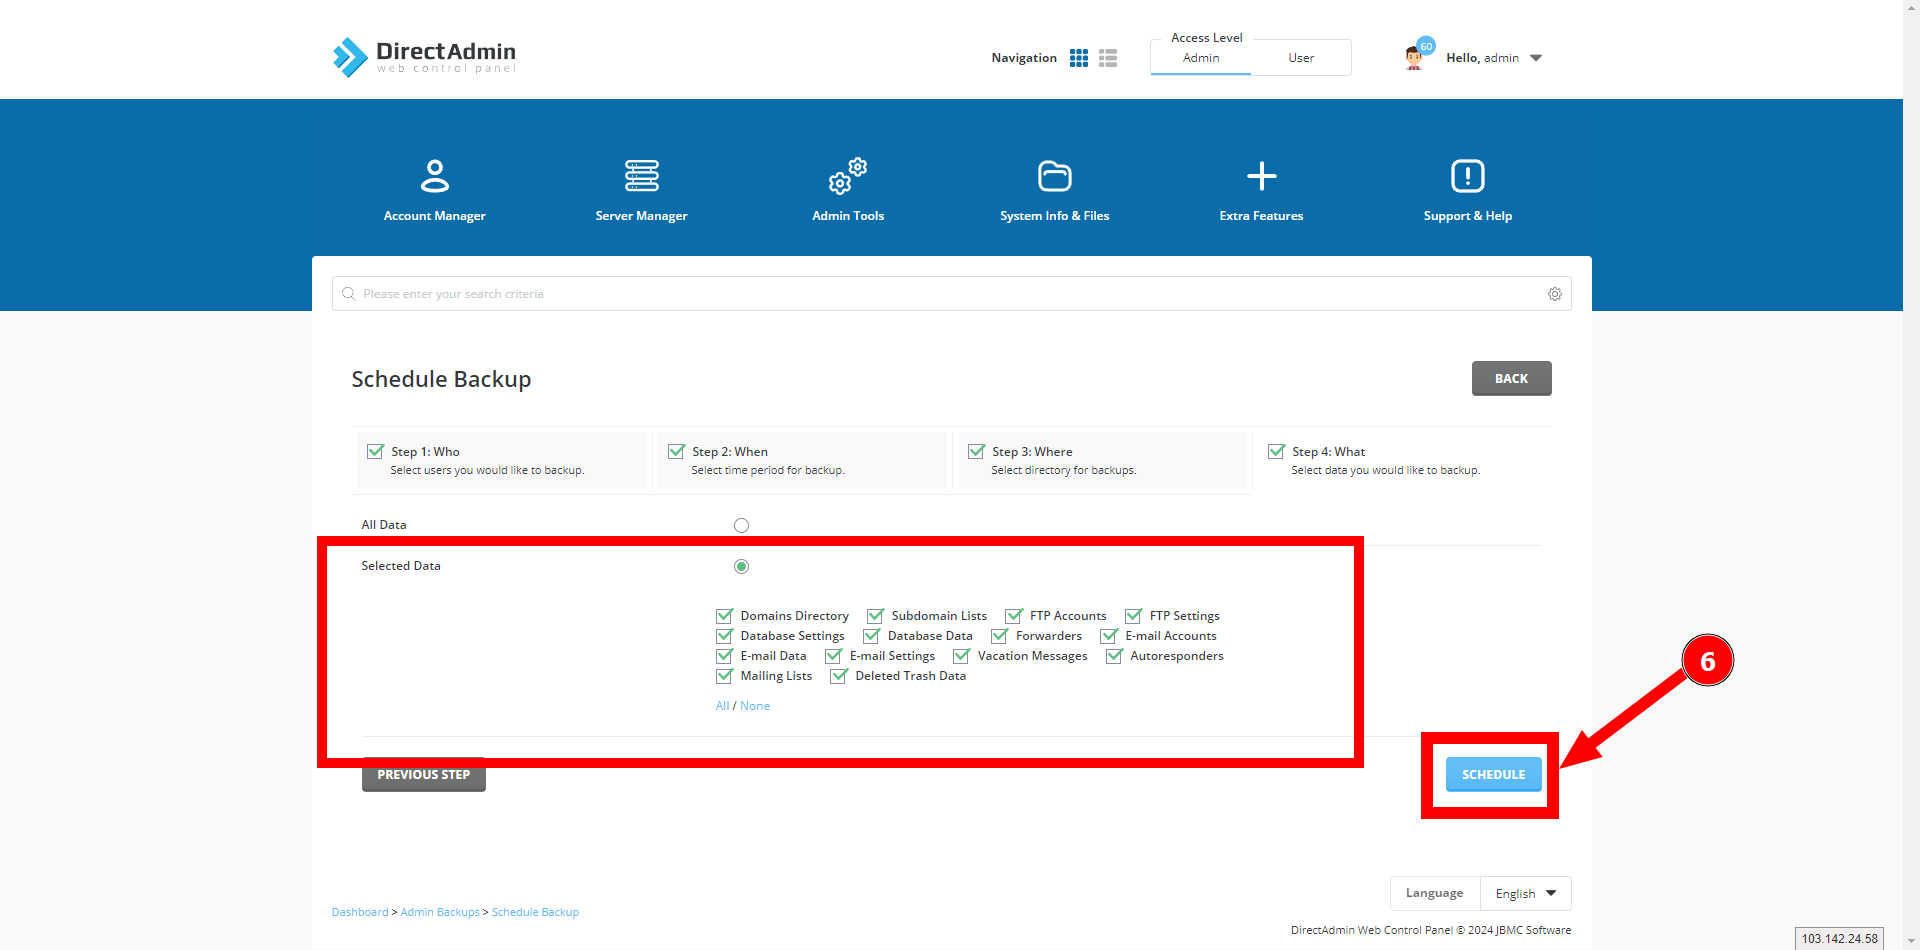Toggle Subdomain Lists checkbox
Screen dimensions: 1920x950
(876, 616)
